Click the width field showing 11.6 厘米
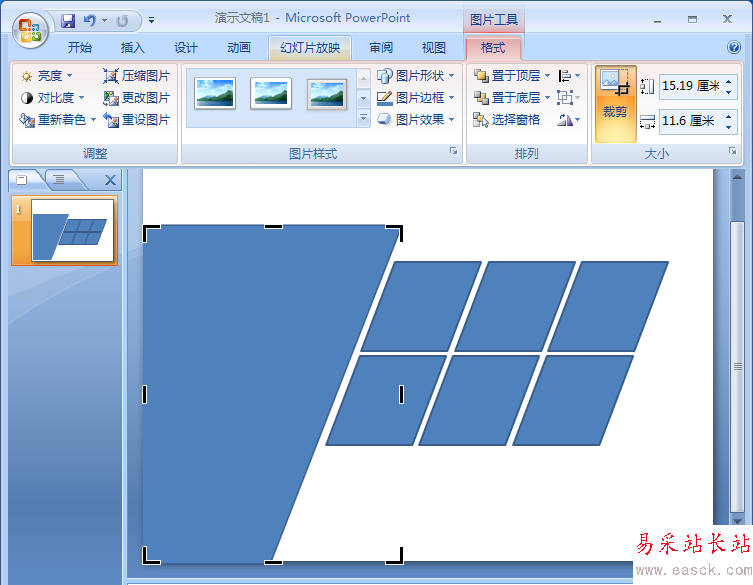The height and width of the screenshot is (585, 753). (692, 121)
